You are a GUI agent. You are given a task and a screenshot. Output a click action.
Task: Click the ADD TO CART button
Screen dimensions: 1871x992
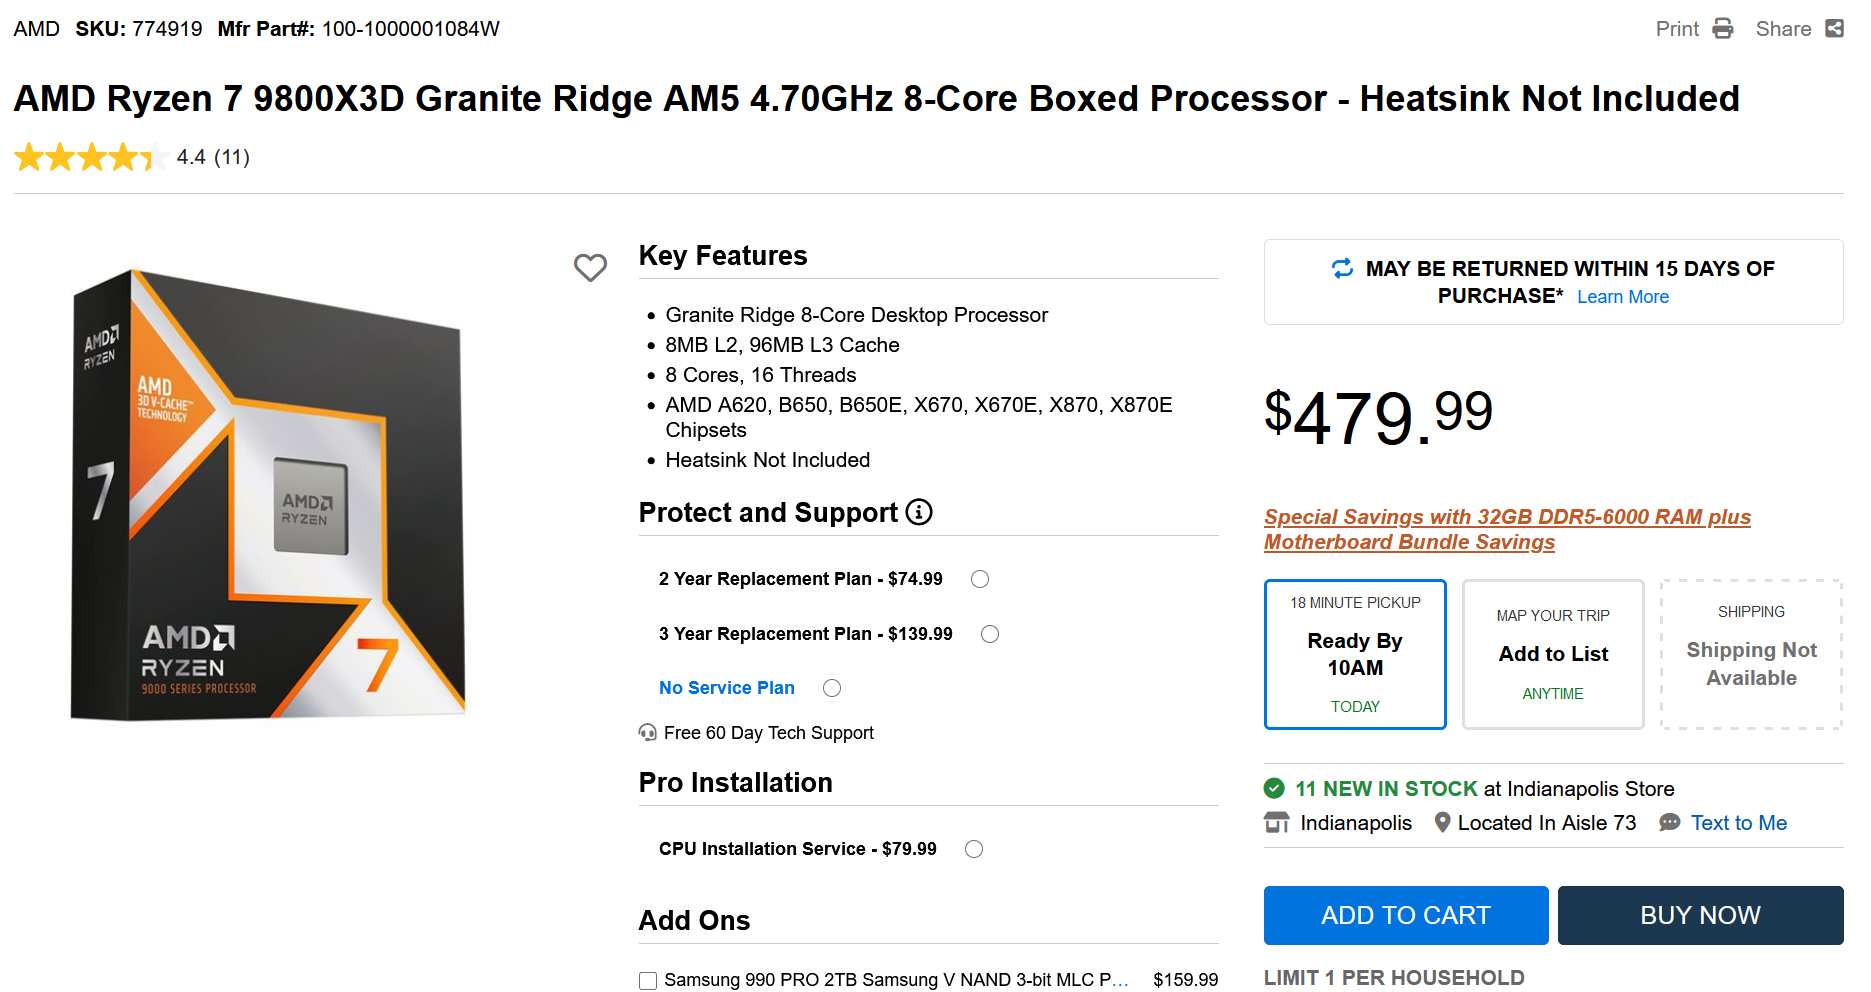1406,915
